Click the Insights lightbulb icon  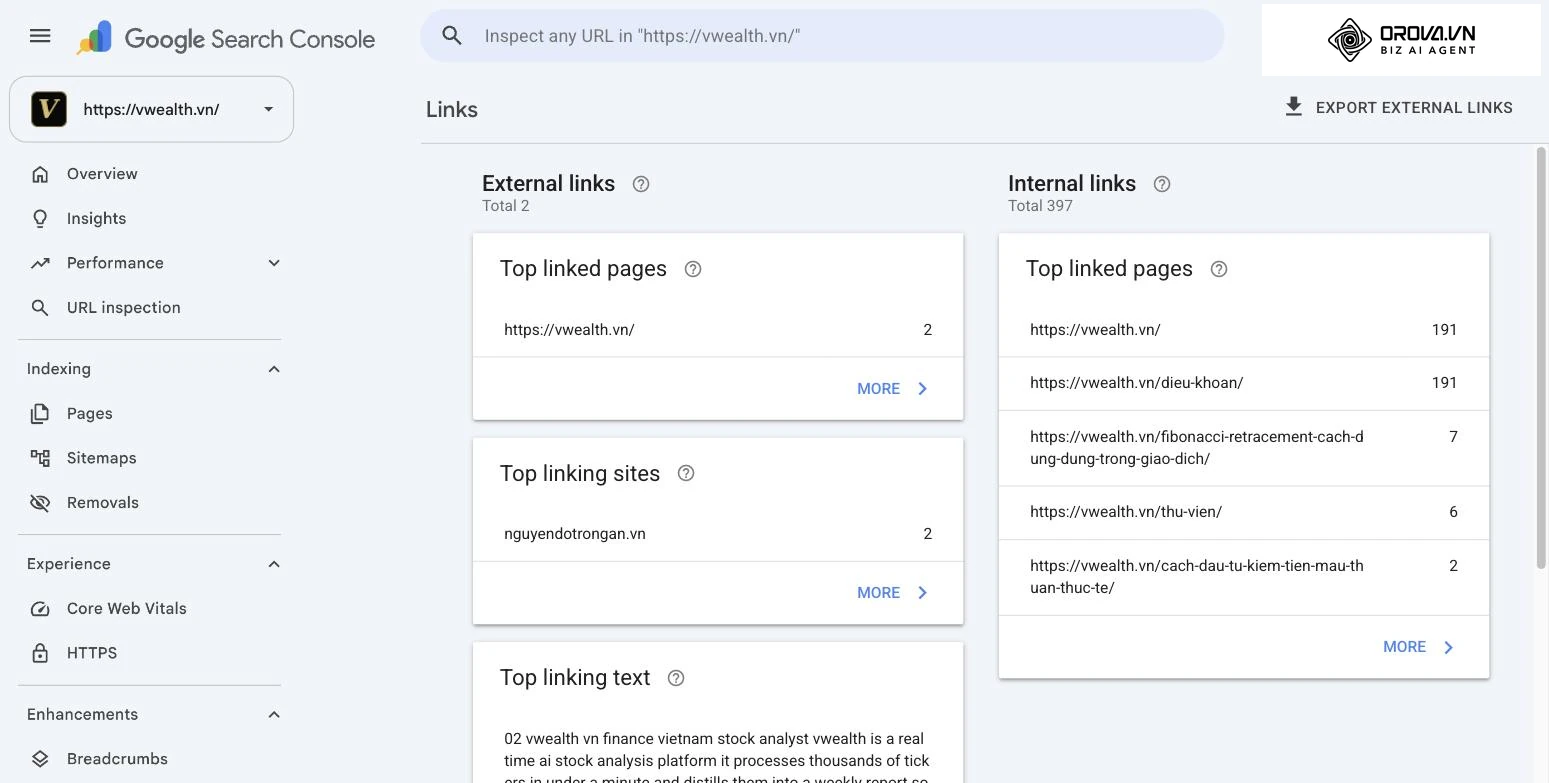tap(40, 218)
